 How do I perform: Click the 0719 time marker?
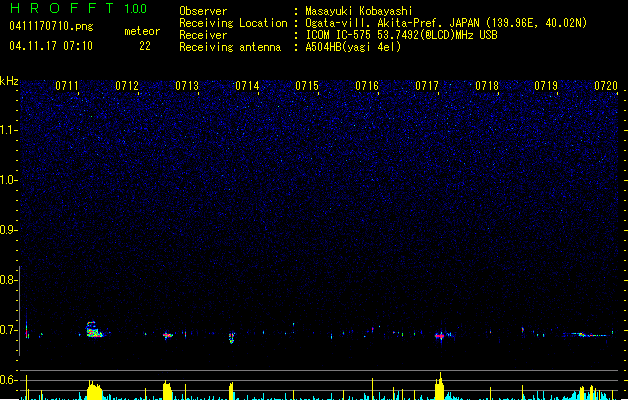546,86
